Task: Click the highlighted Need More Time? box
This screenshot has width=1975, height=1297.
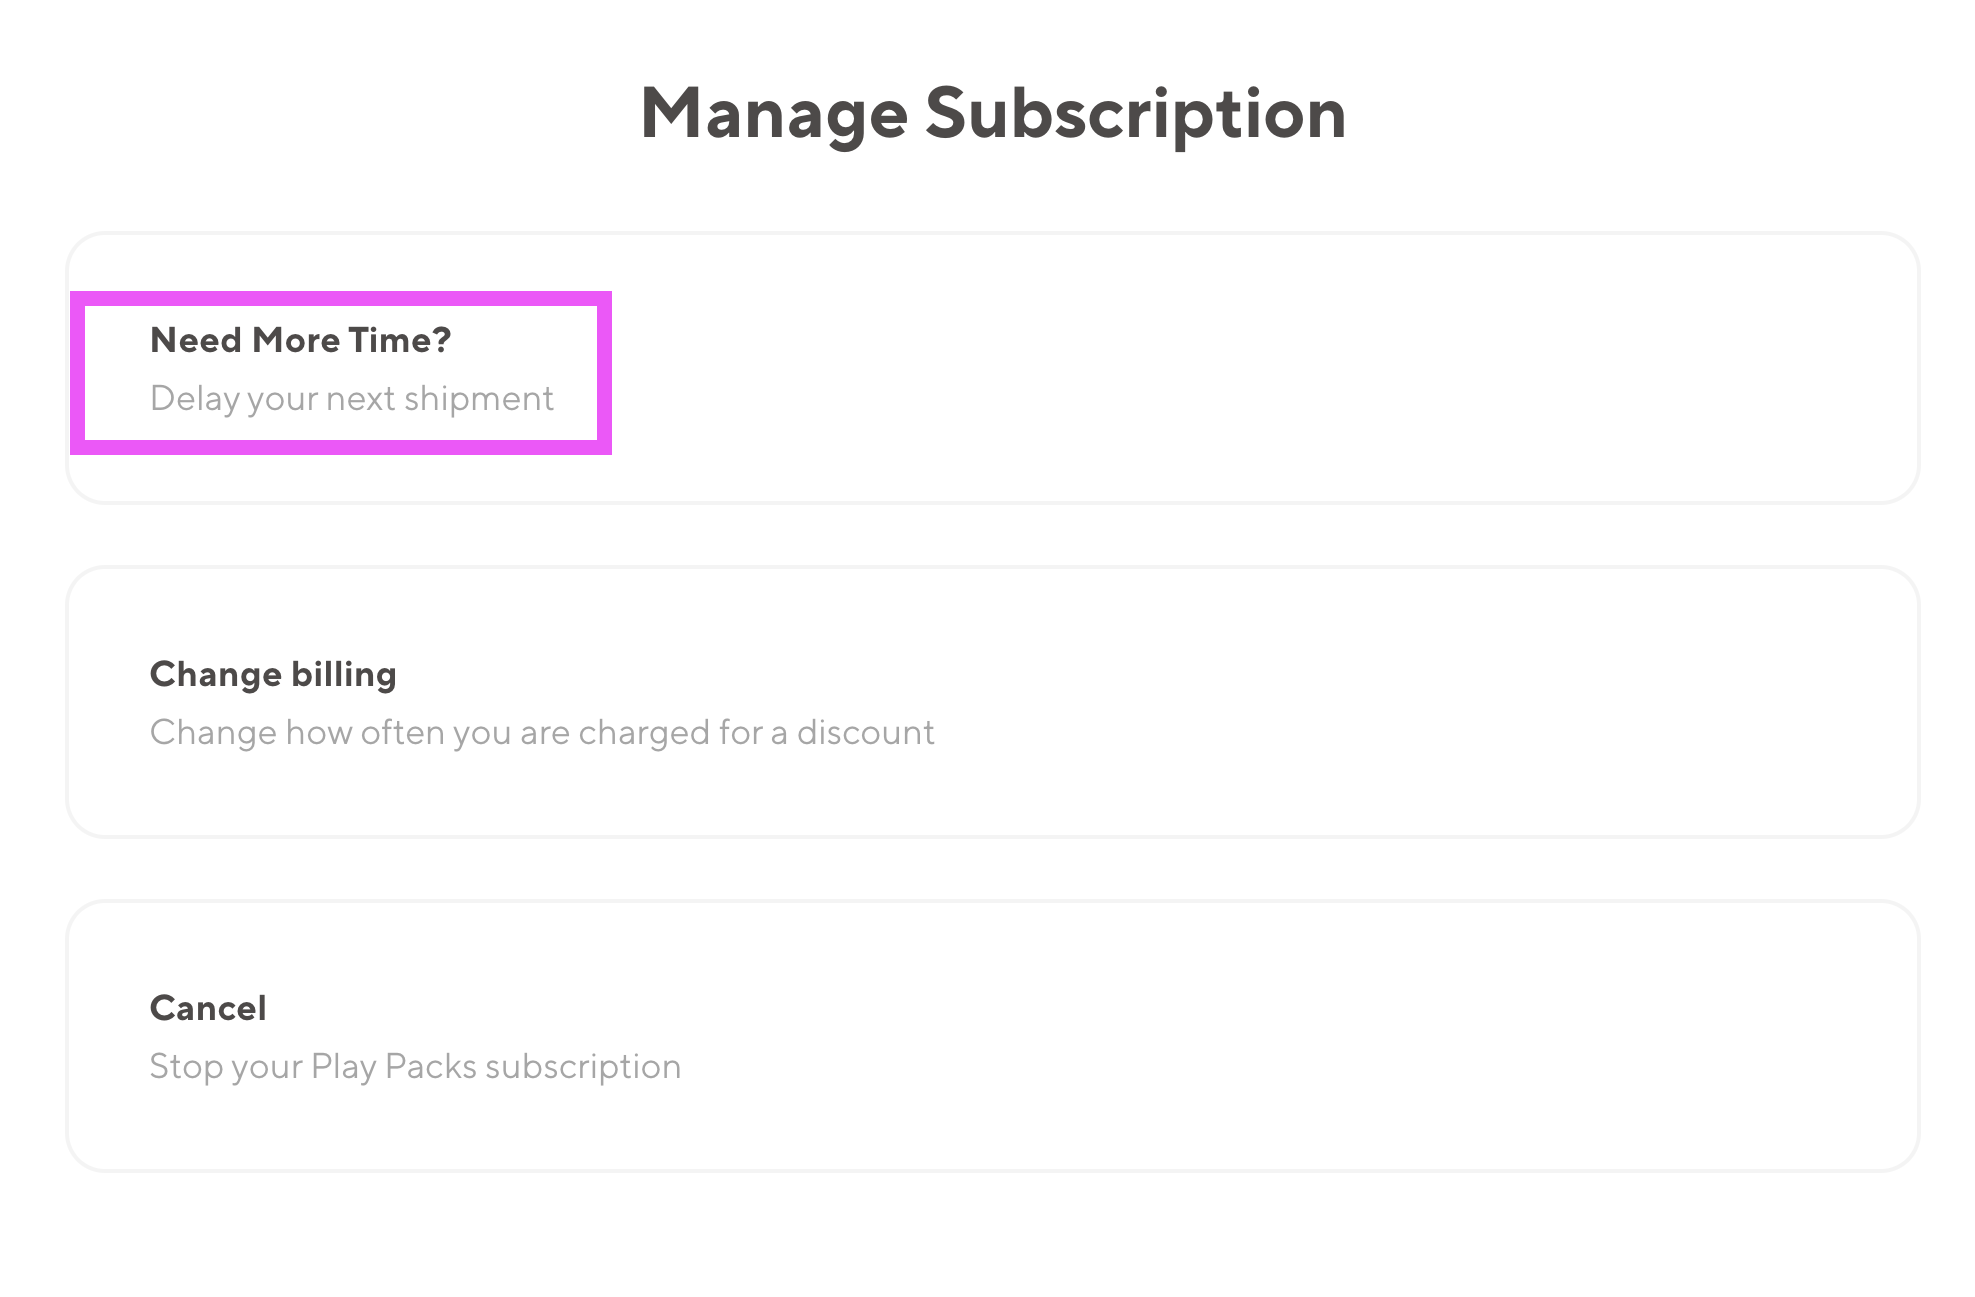Action: pyautogui.click(x=341, y=372)
